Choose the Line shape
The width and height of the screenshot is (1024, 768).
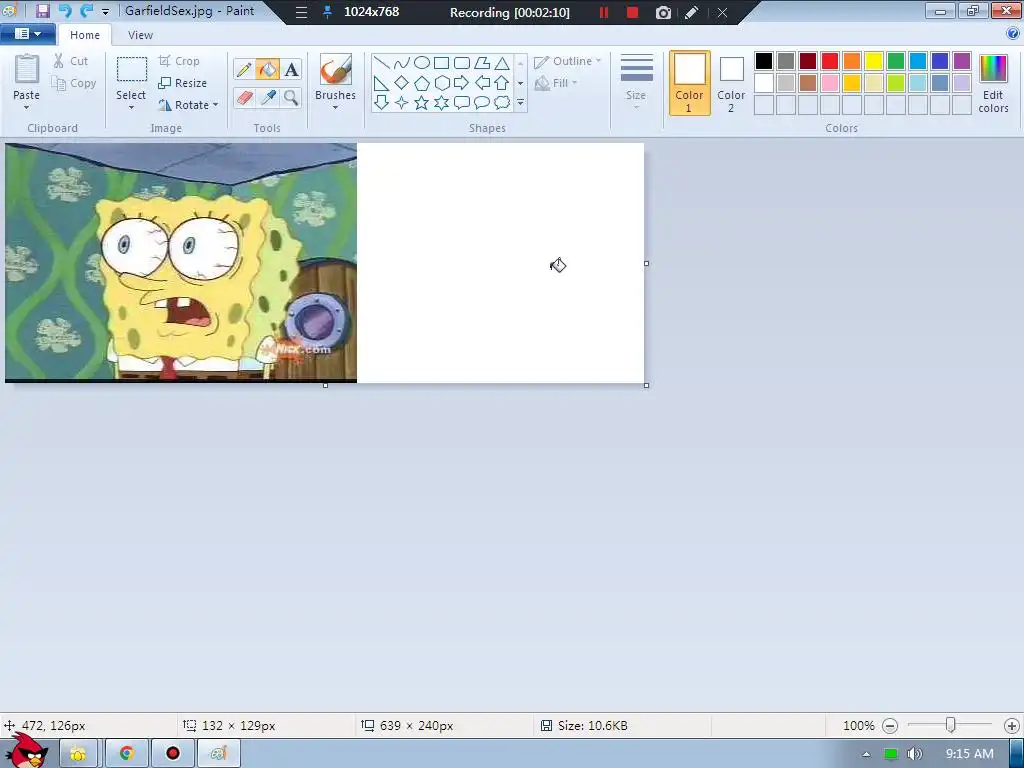click(381, 63)
